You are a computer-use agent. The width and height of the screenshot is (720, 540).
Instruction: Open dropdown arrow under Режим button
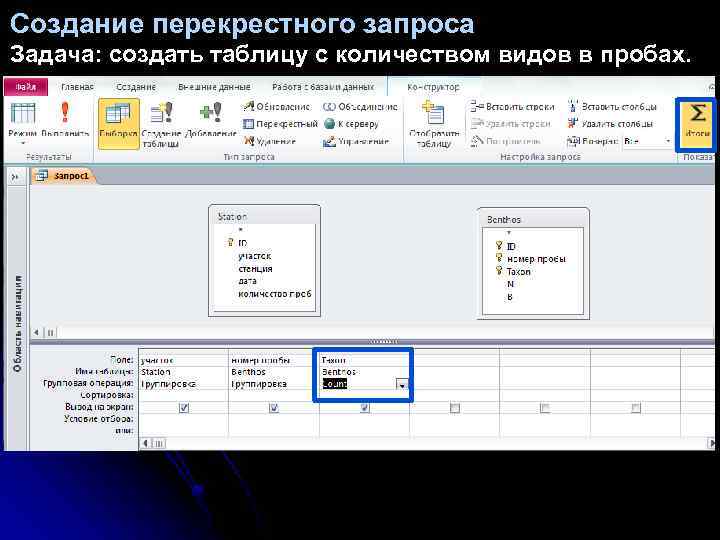(22, 143)
